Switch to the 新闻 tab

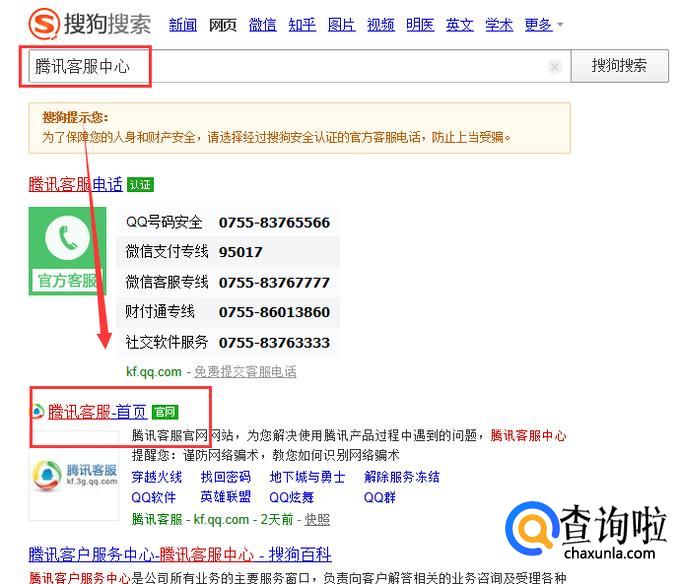[x=183, y=25]
